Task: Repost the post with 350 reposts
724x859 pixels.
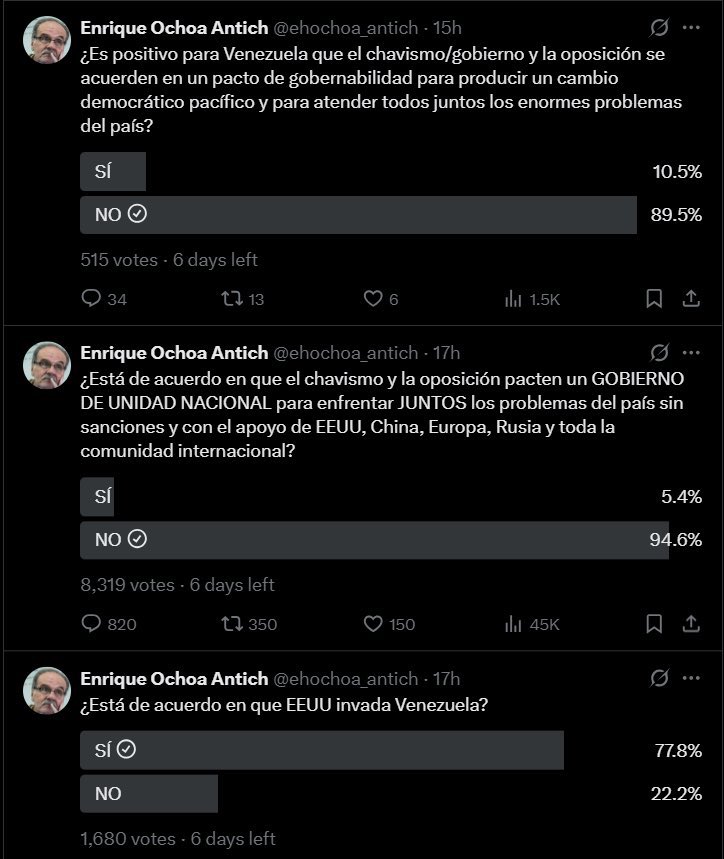Action: pos(232,624)
